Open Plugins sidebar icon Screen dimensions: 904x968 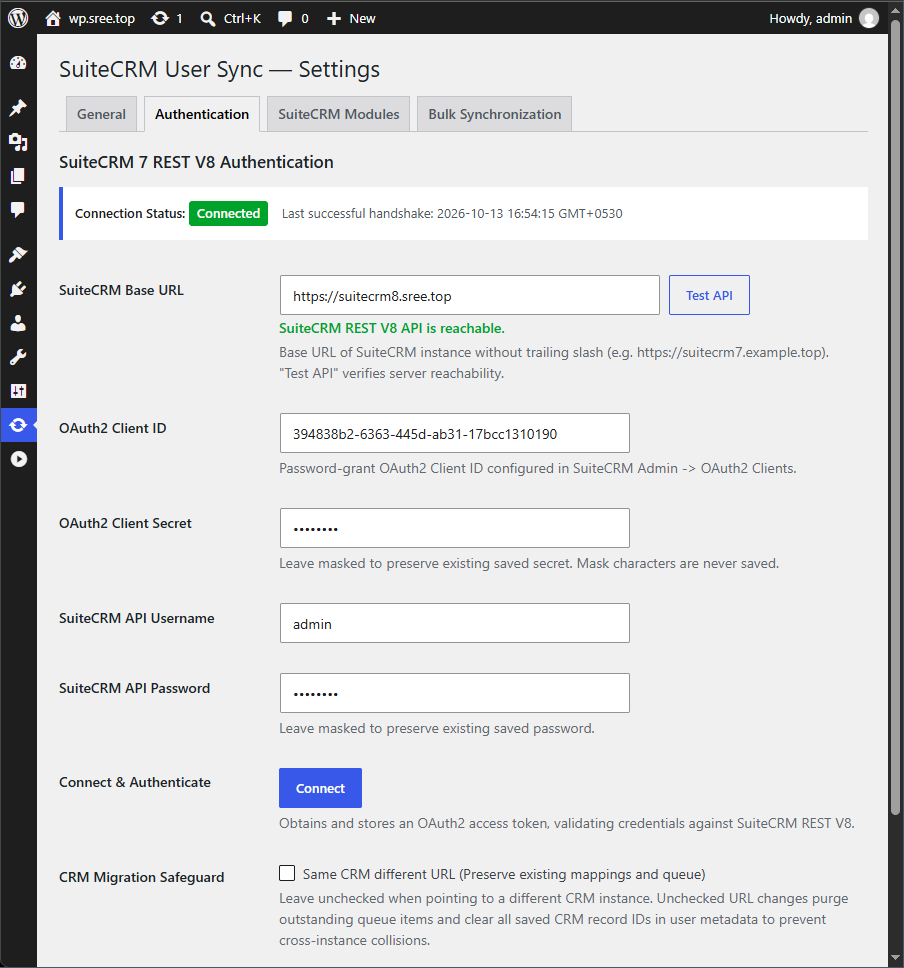pyautogui.click(x=18, y=289)
